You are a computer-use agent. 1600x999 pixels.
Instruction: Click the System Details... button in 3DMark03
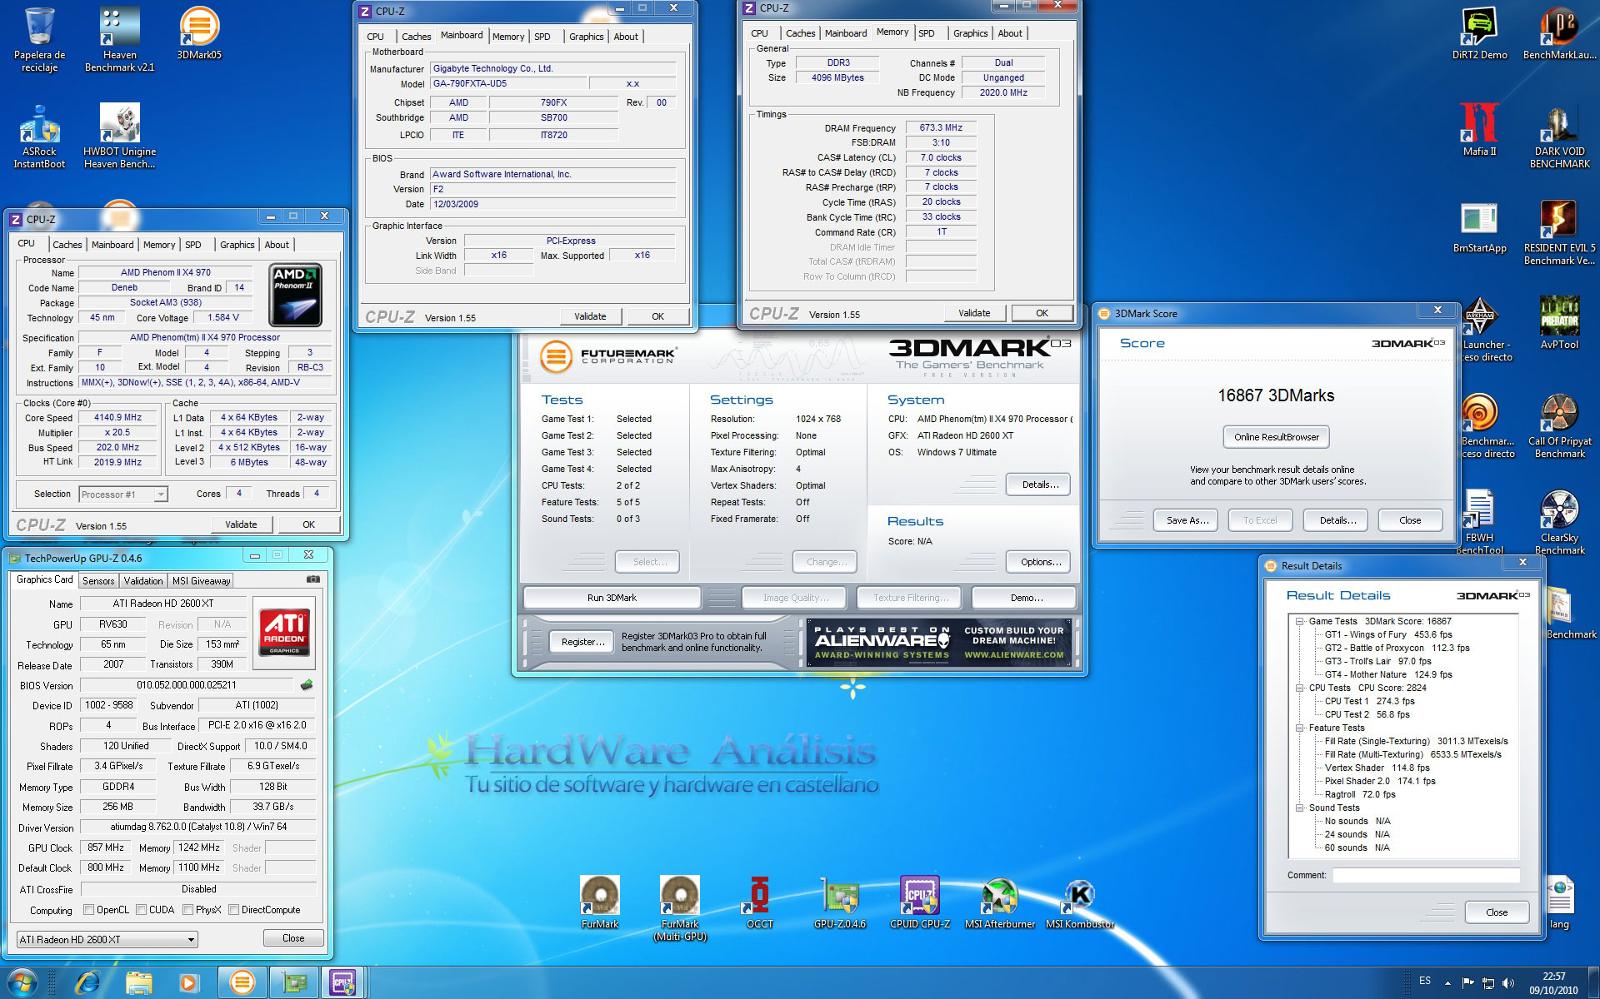[x=1039, y=484]
